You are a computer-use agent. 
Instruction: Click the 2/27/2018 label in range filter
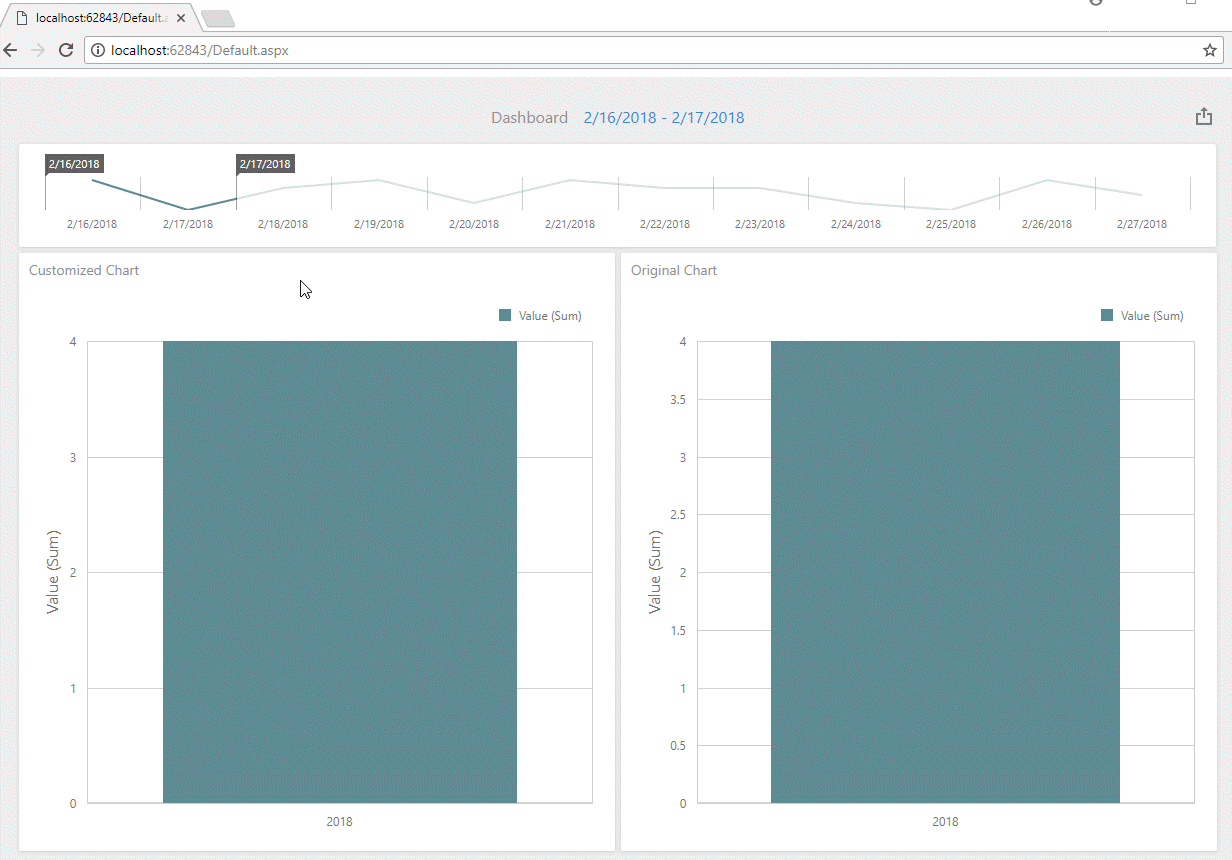1142,224
